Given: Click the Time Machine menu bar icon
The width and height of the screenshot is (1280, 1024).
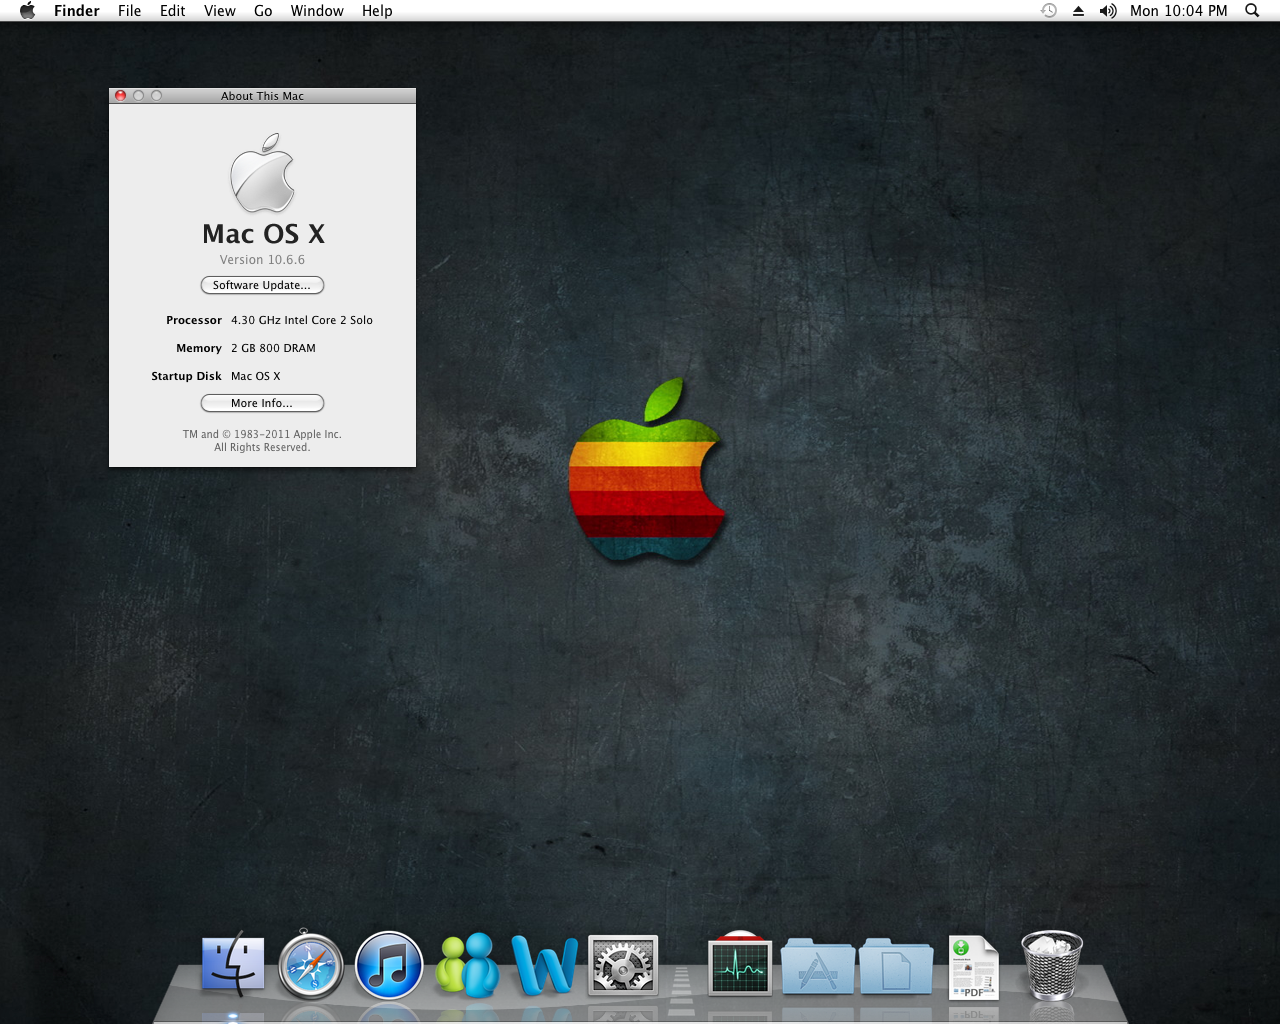Looking at the screenshot, I should pyautogui.click(x=1049, y=10).
